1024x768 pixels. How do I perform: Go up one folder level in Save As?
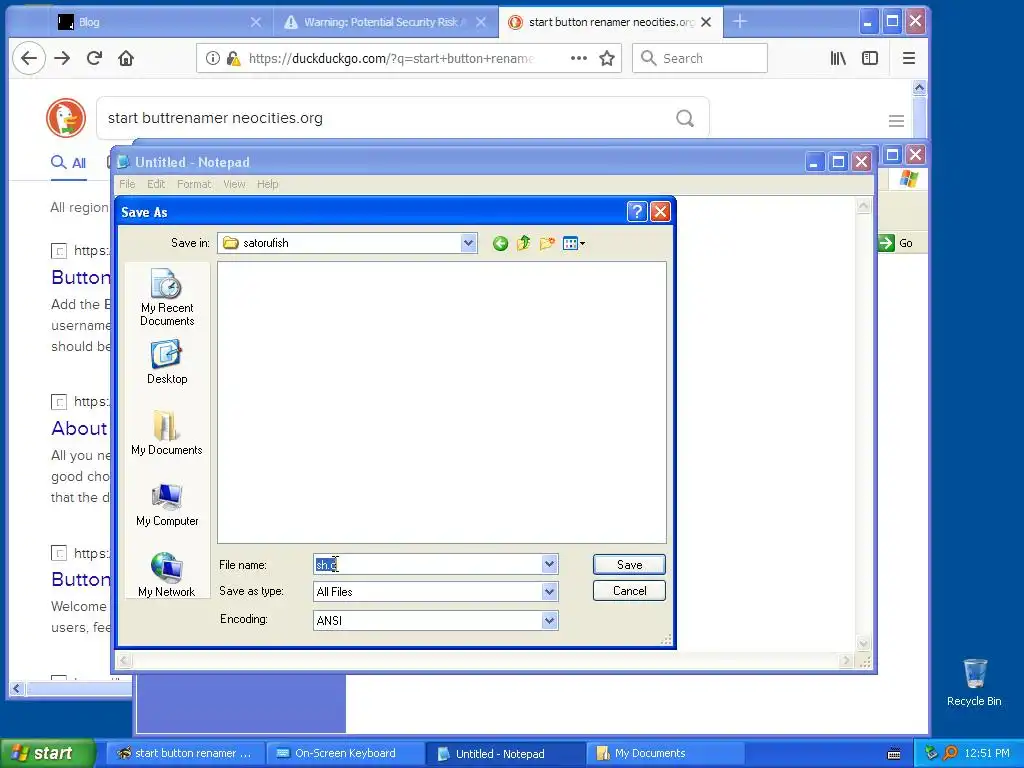(x=523, y=244)
